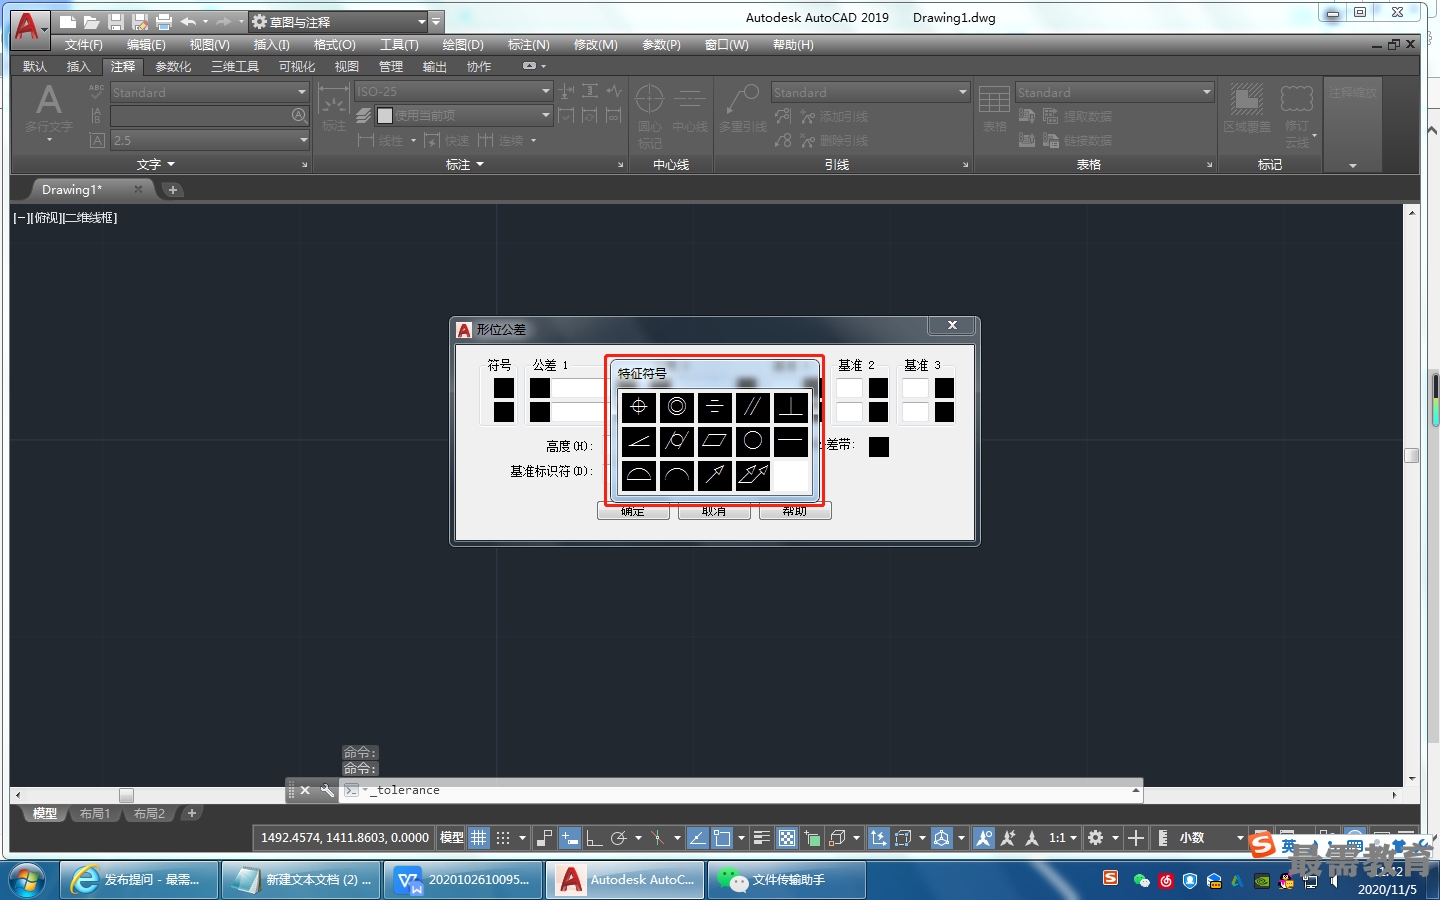
Task: Select the Flatness parallelogram symbol
Action: point(714,441)
